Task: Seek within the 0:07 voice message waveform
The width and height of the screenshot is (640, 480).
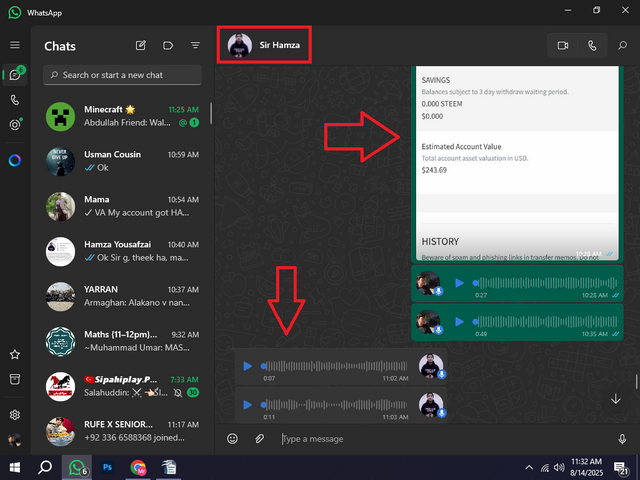Action: 334,366
